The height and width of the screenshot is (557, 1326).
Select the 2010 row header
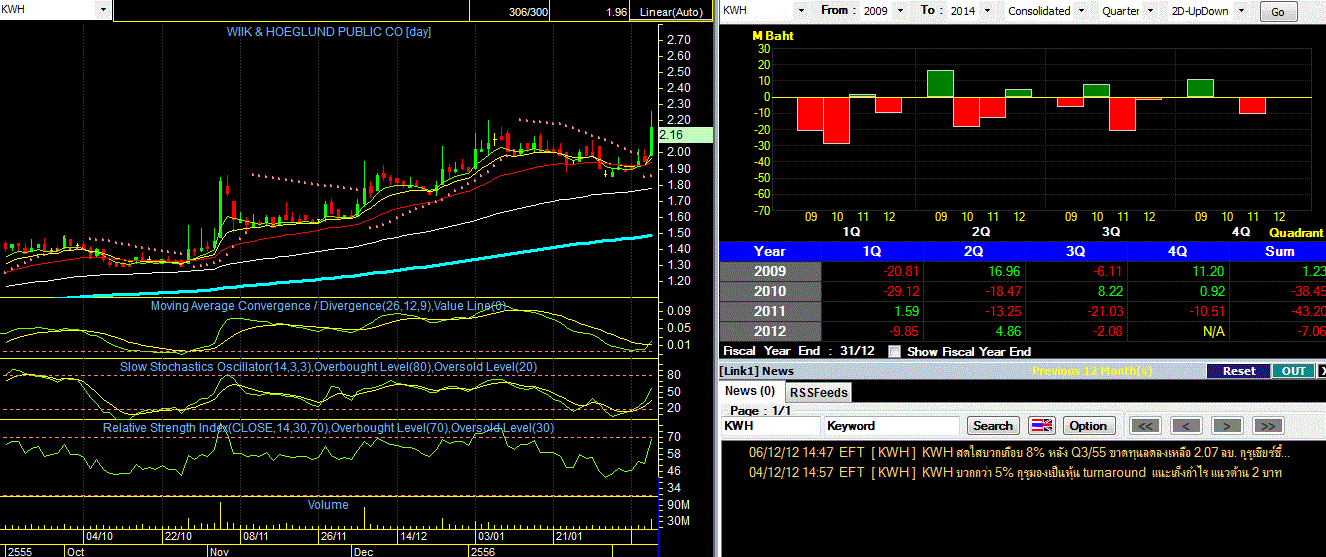(770, 291)
